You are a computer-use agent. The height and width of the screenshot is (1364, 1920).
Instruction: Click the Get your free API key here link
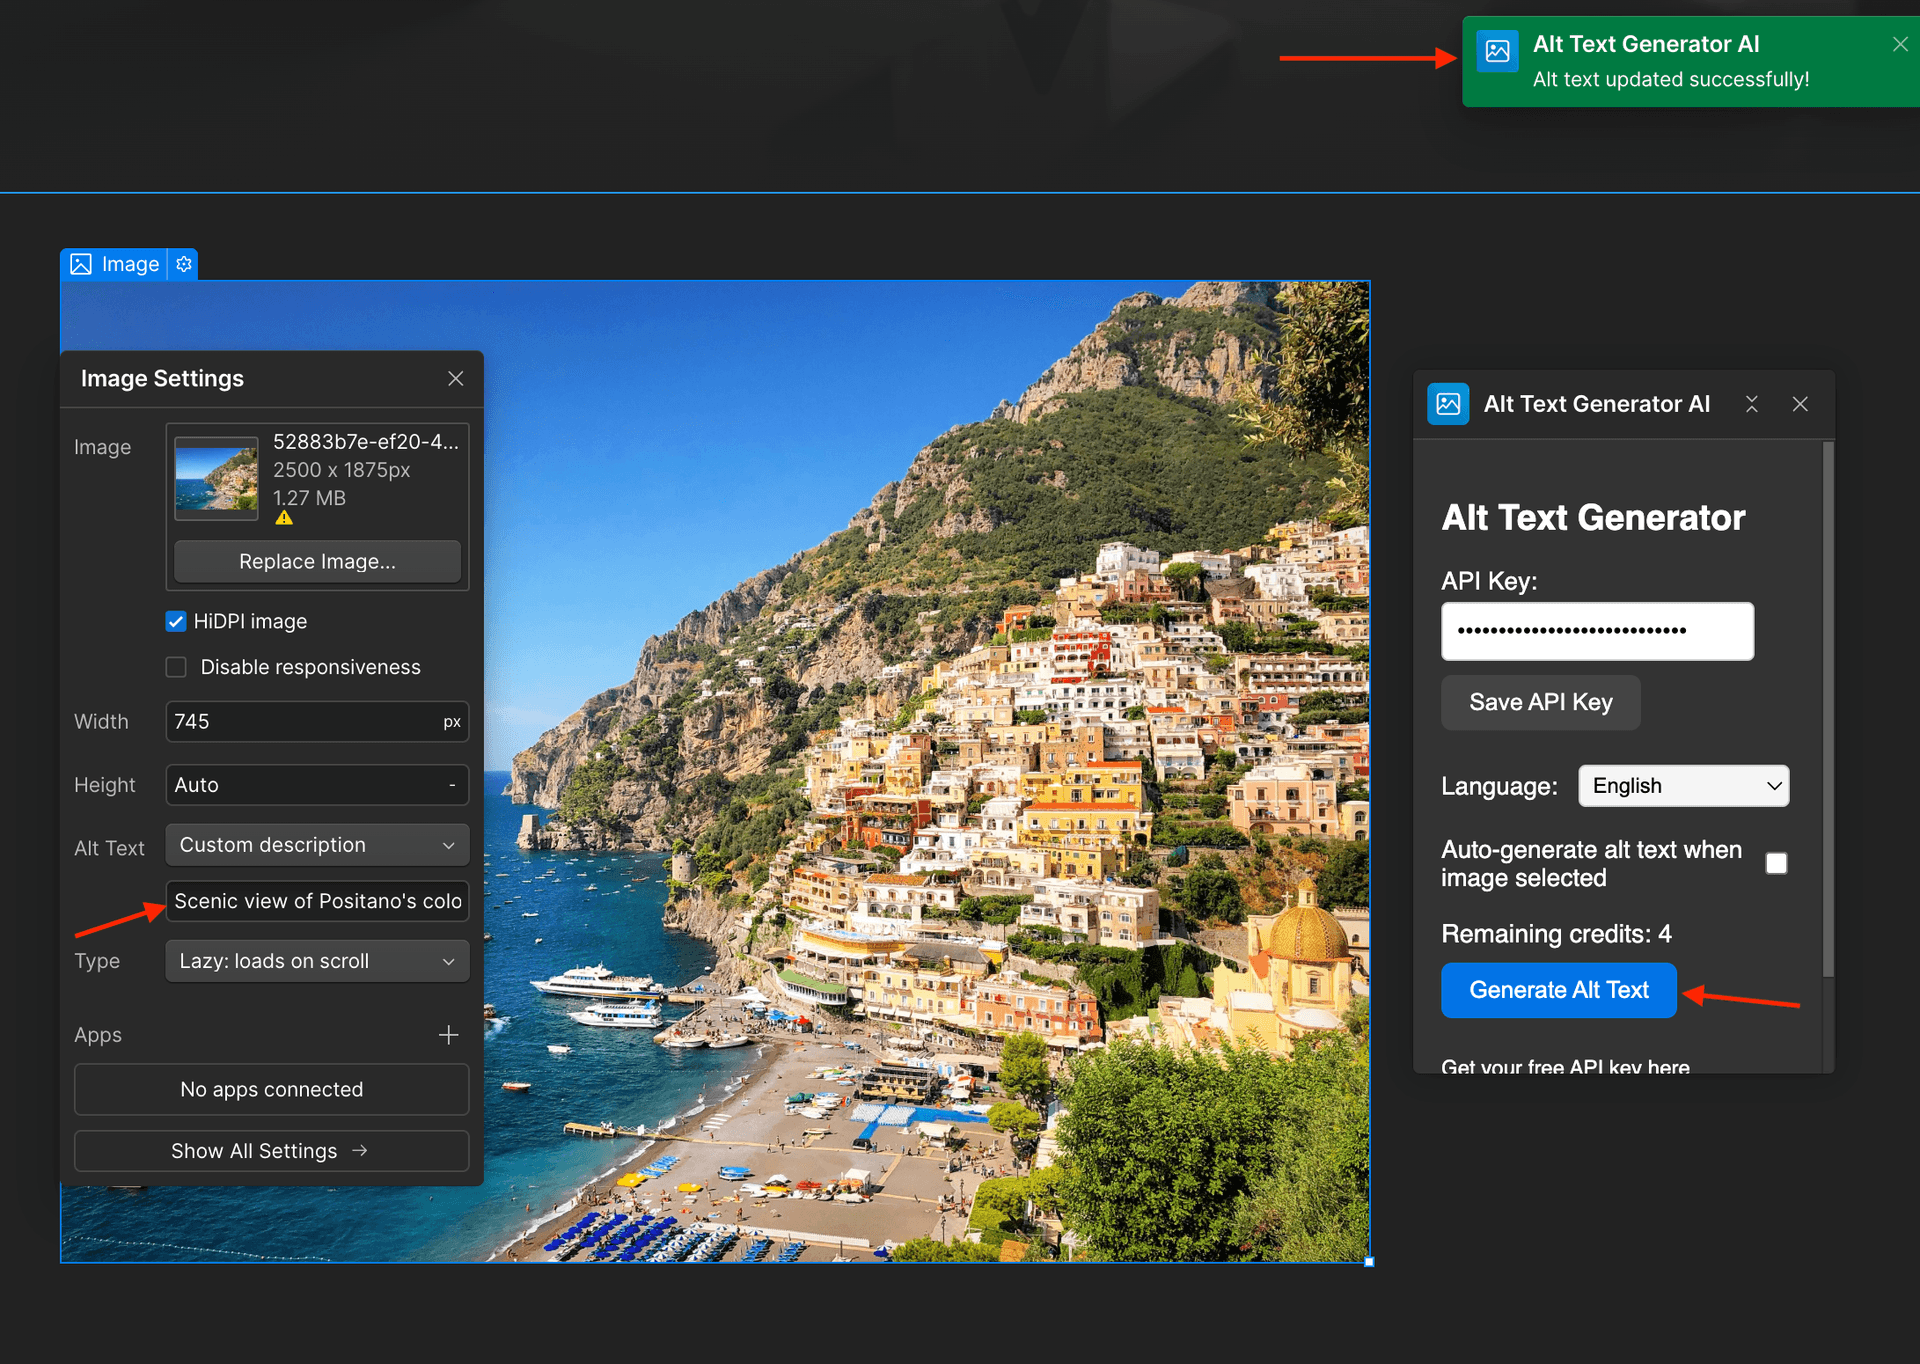point(1565,1066)
